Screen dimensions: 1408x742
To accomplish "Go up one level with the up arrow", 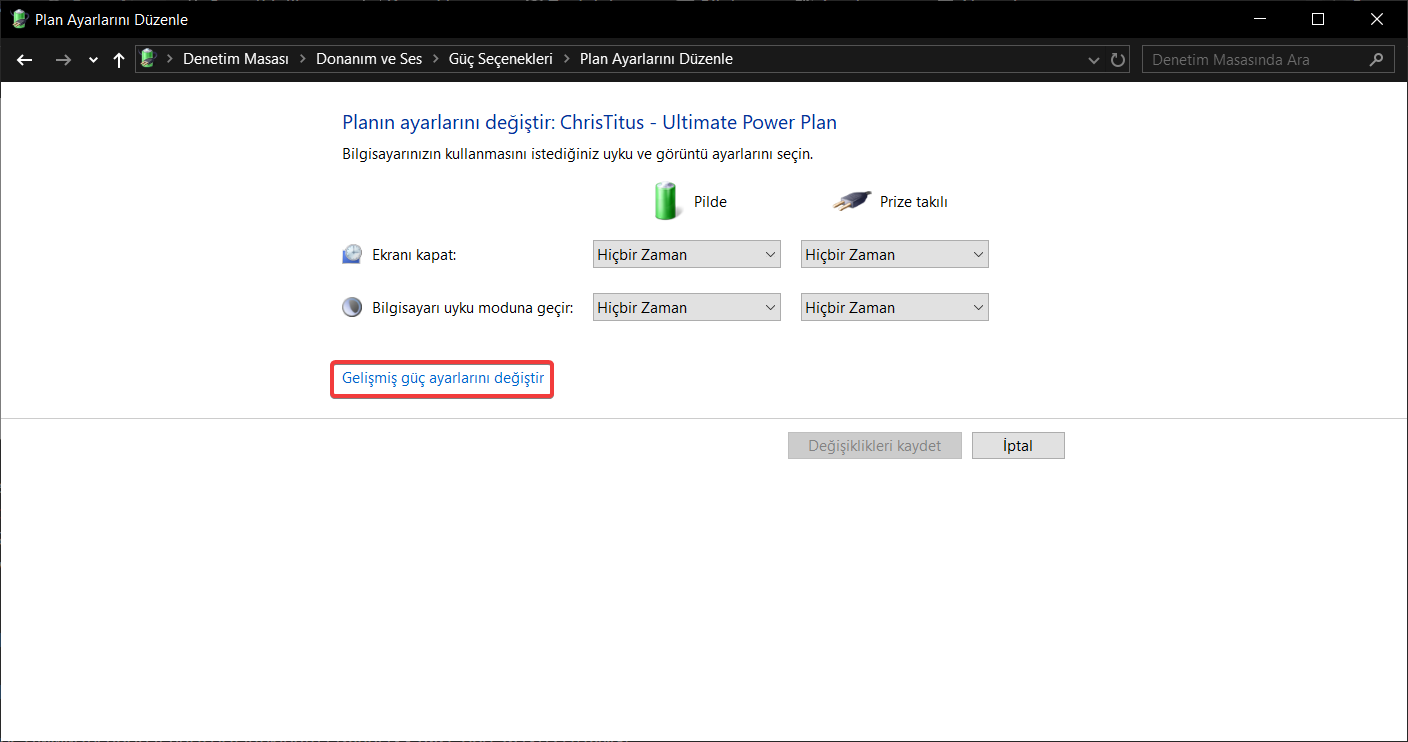I will tap(119, 60).
